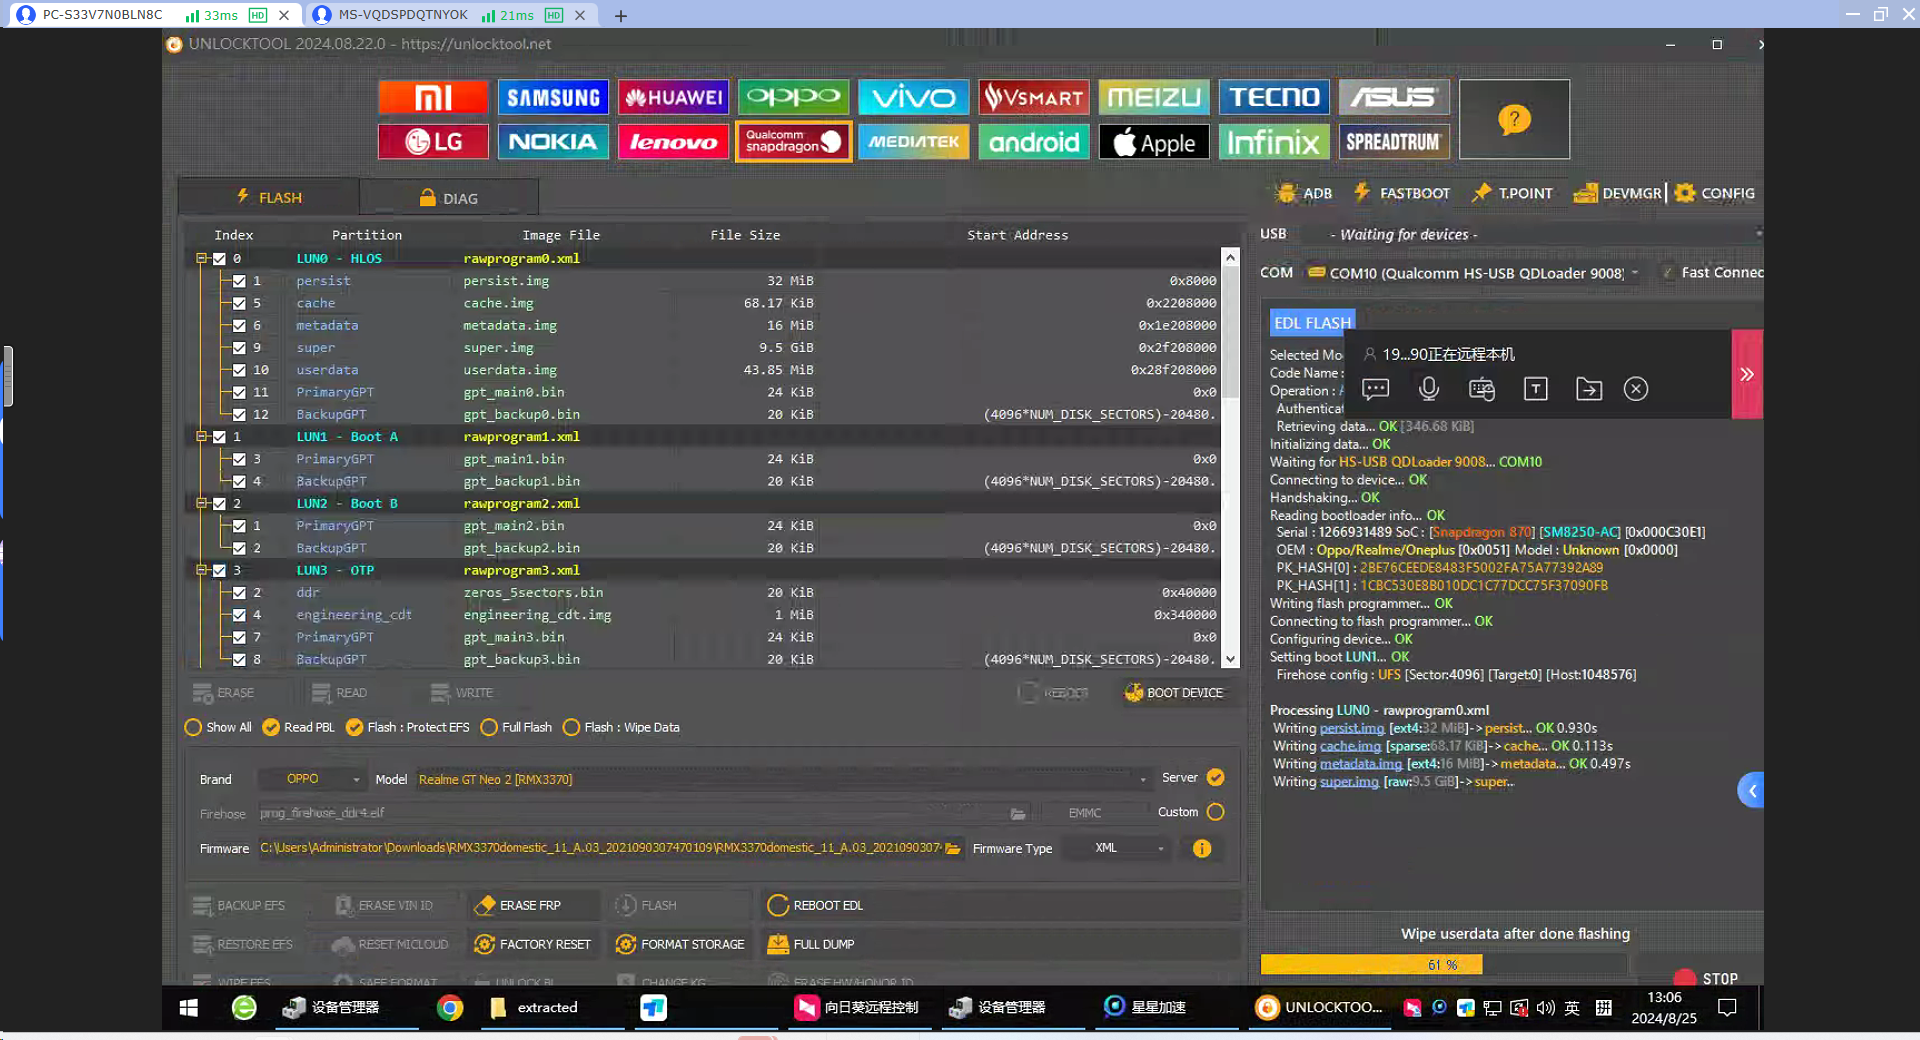
Task: Click the FACTORY RESET button
Action: pos(533,944)
